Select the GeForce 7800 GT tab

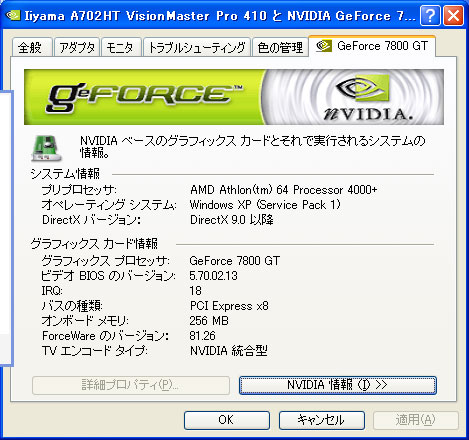(x=372, y=46)
